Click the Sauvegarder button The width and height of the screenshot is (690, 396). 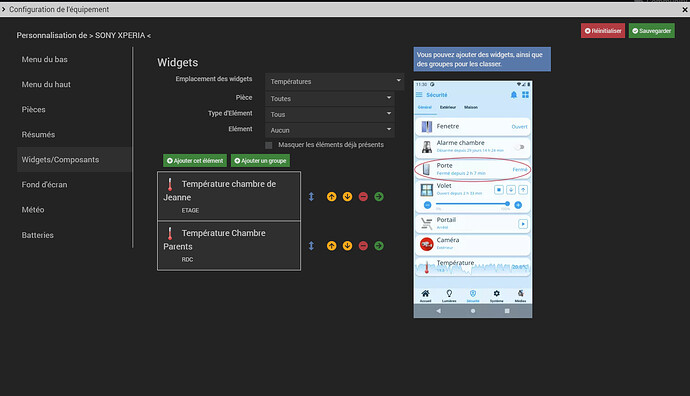pos(652,31)
